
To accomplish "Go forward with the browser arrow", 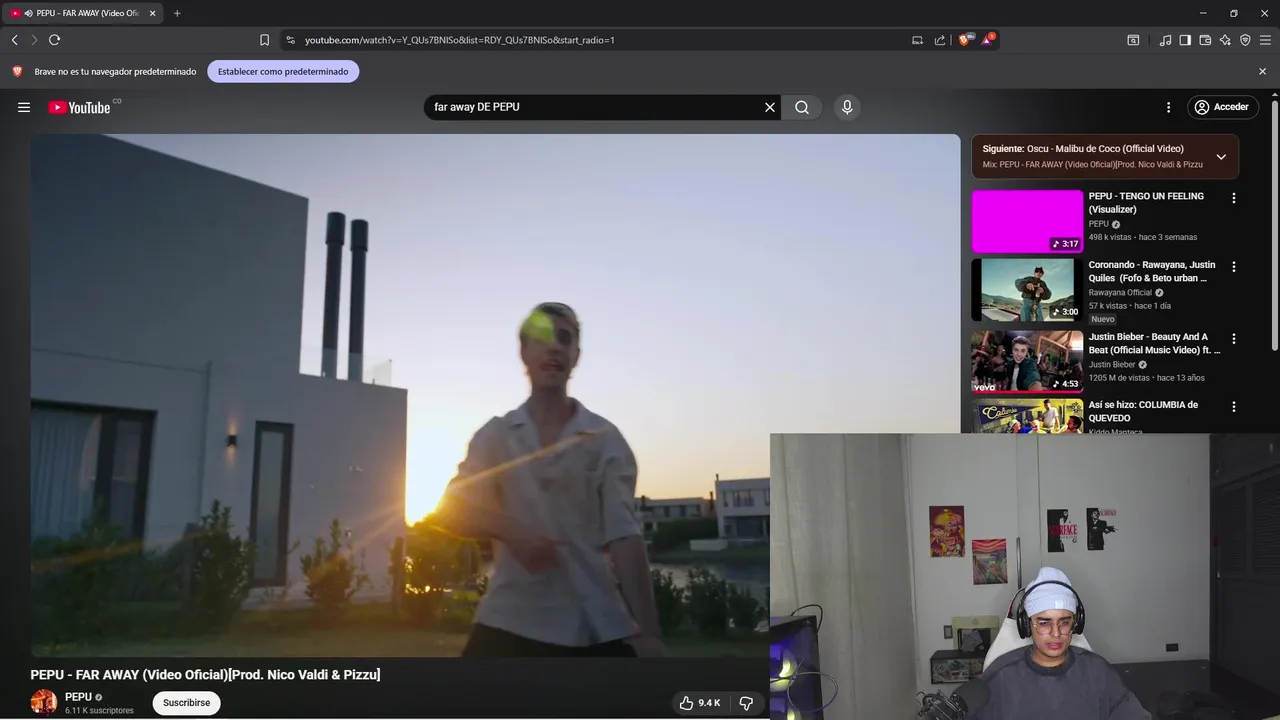I will (34, 40).
